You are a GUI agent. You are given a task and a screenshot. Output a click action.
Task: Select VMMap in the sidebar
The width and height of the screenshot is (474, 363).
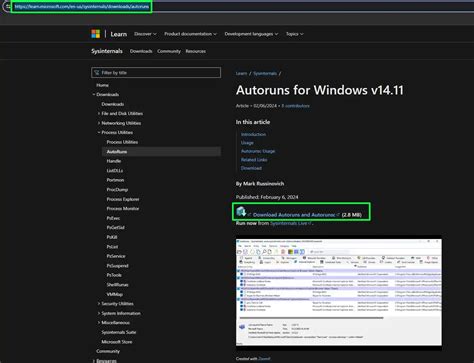pyautogui.click(x=115, y=294)
